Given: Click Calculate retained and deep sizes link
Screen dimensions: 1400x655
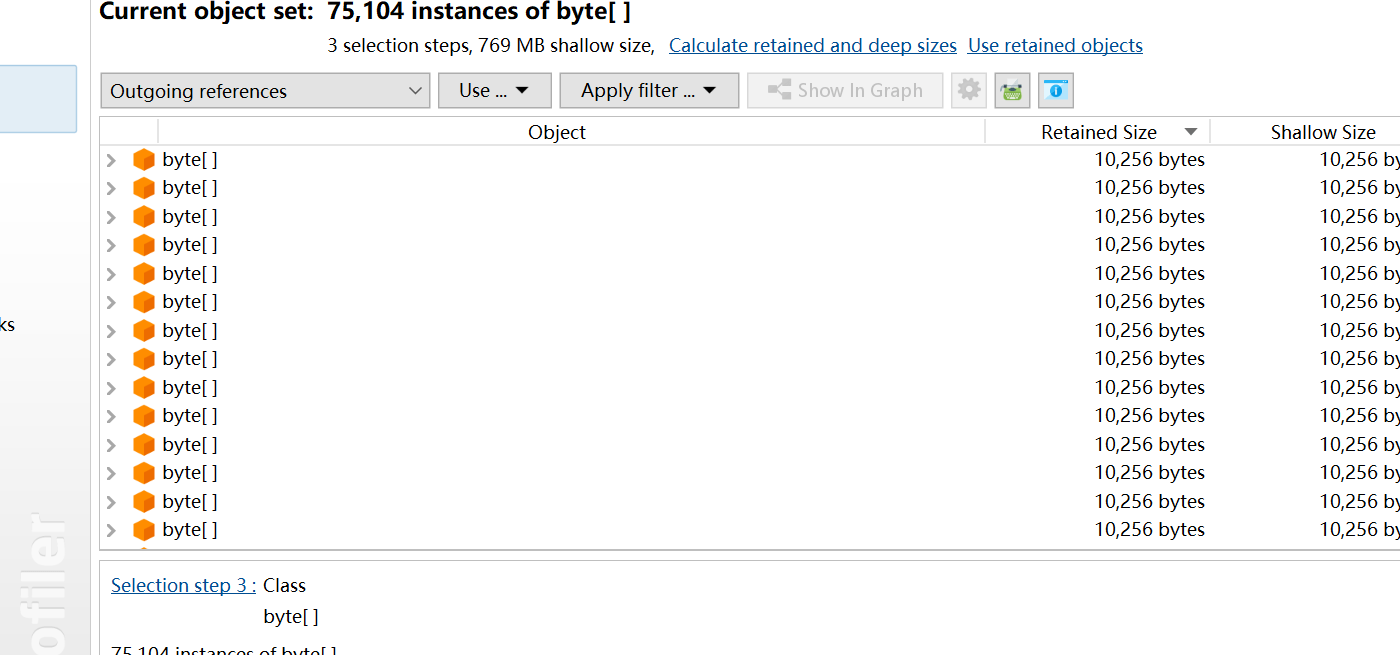Looking at the screenshot, I should 812,46.
